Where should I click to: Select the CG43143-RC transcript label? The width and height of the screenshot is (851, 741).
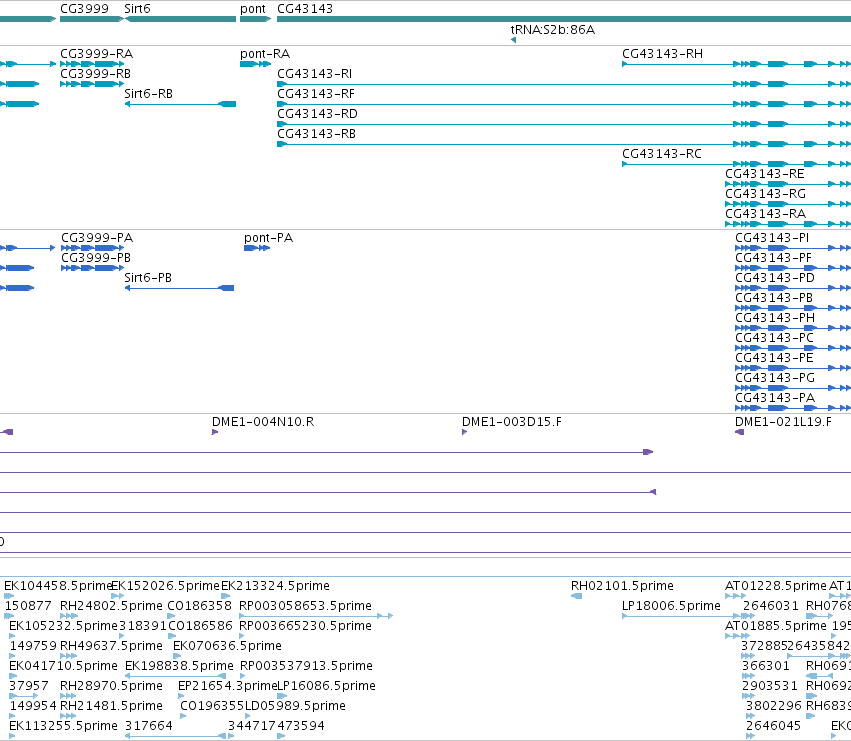click(x=662, y=154)
